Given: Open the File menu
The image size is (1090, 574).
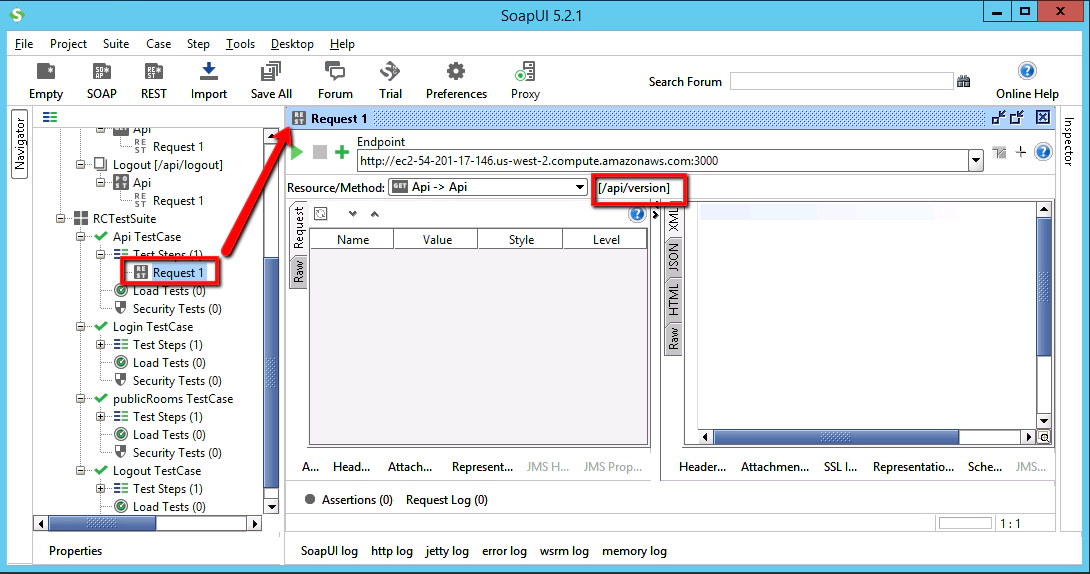Looking at the screenshot, I should click(x=24, y=44).
